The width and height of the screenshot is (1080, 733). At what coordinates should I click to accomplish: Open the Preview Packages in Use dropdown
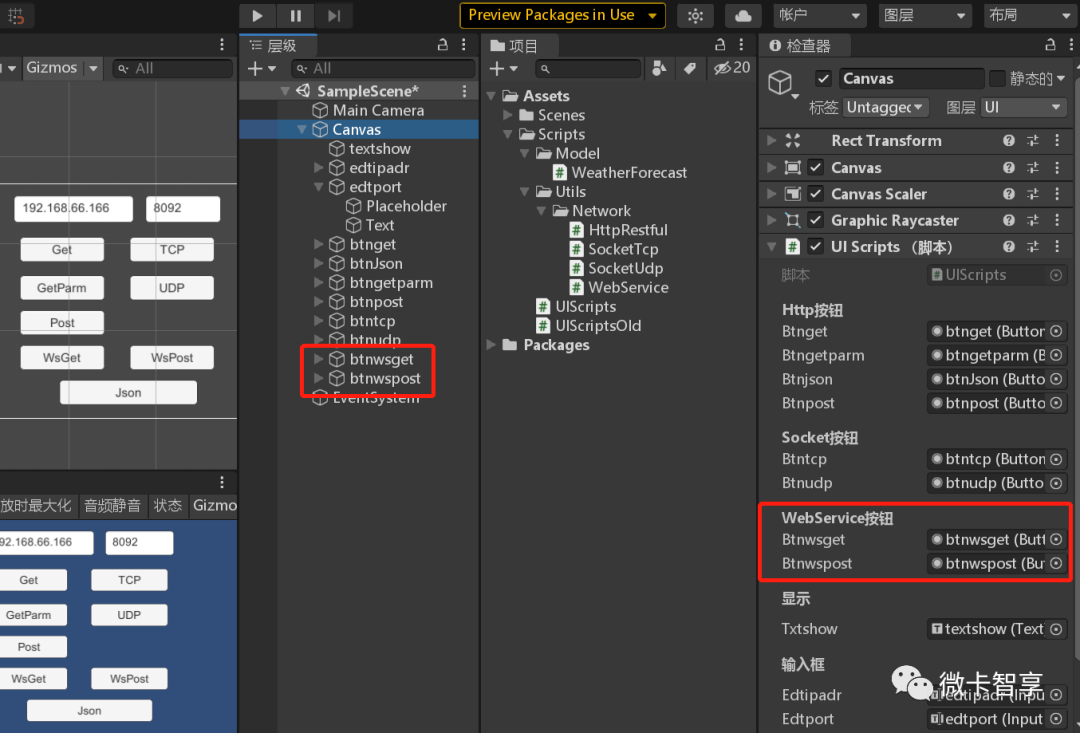562,15
